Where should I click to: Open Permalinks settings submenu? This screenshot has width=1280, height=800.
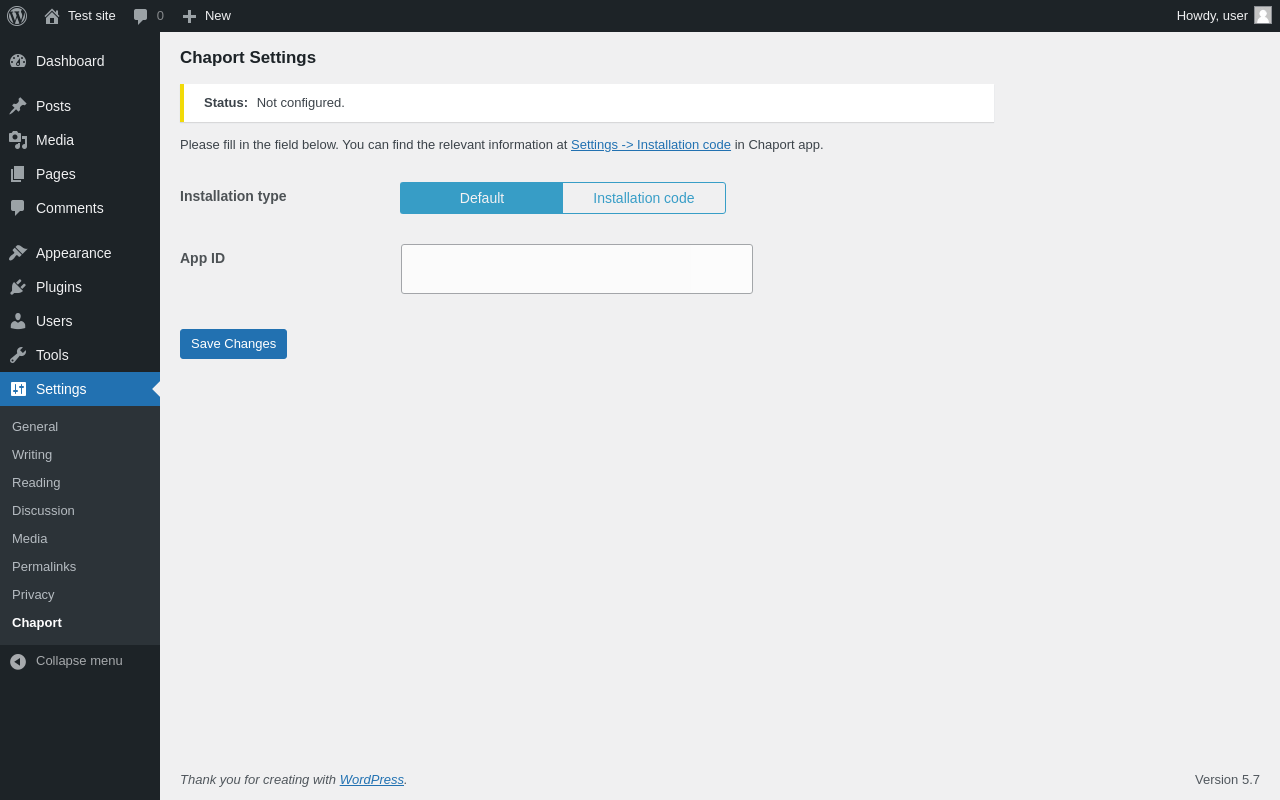click(80, 567)
